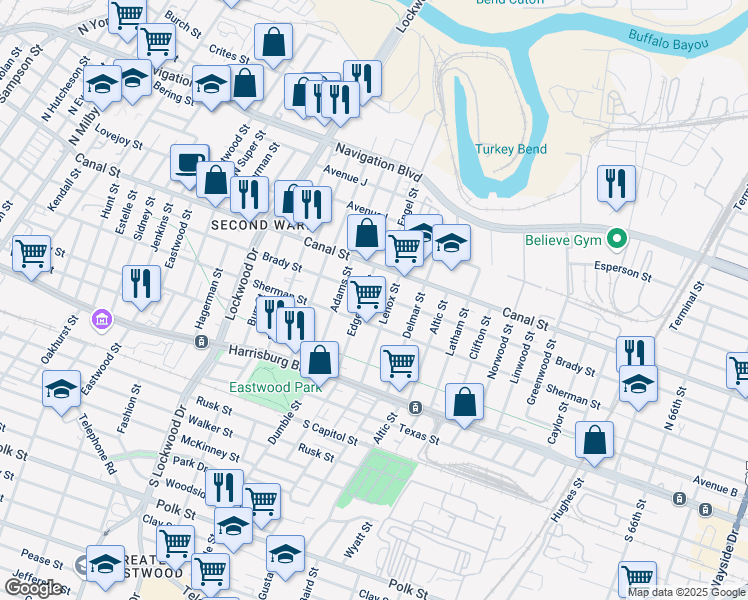Screen dimensions: 748x600
Task: Click the purple museum icon near Oakhurst St
Action: point(103,319)
